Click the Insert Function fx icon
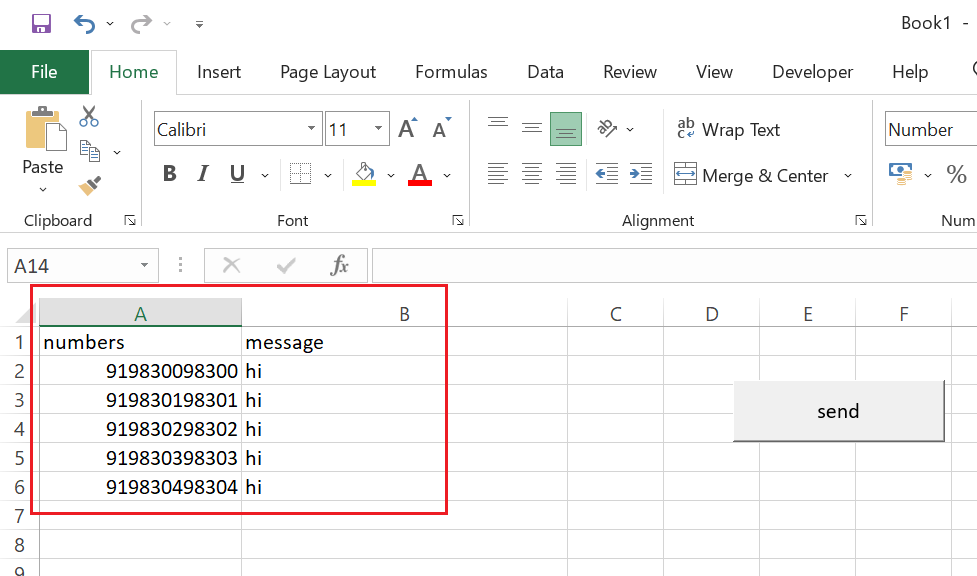The width and height of the screenshot is (977, 576). click(340, 266)
